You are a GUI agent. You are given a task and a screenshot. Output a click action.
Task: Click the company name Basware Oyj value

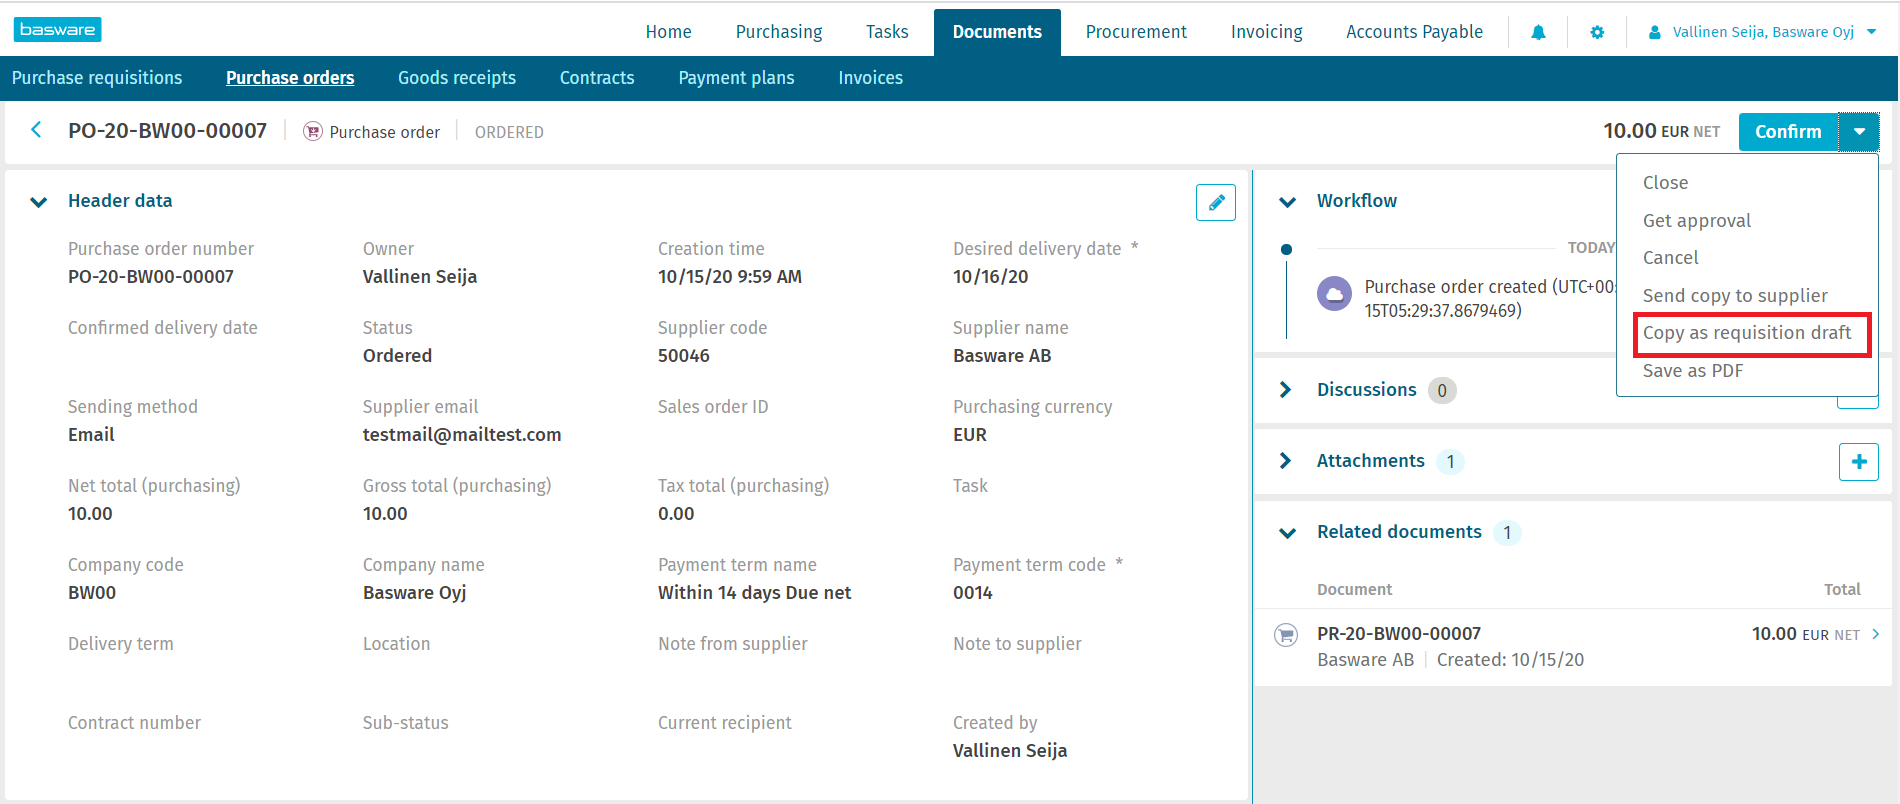[414, 593]
